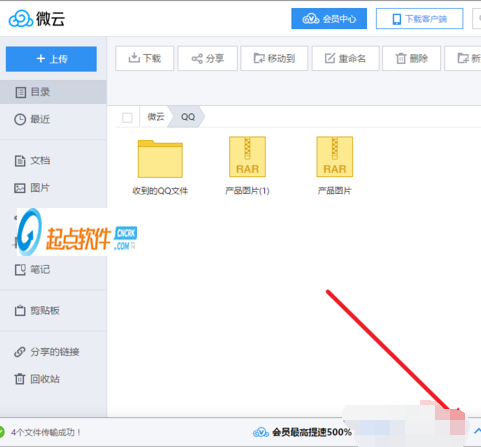Expand the transfer panel with the up chevron
Screen dimensions: 481x447
477,431
